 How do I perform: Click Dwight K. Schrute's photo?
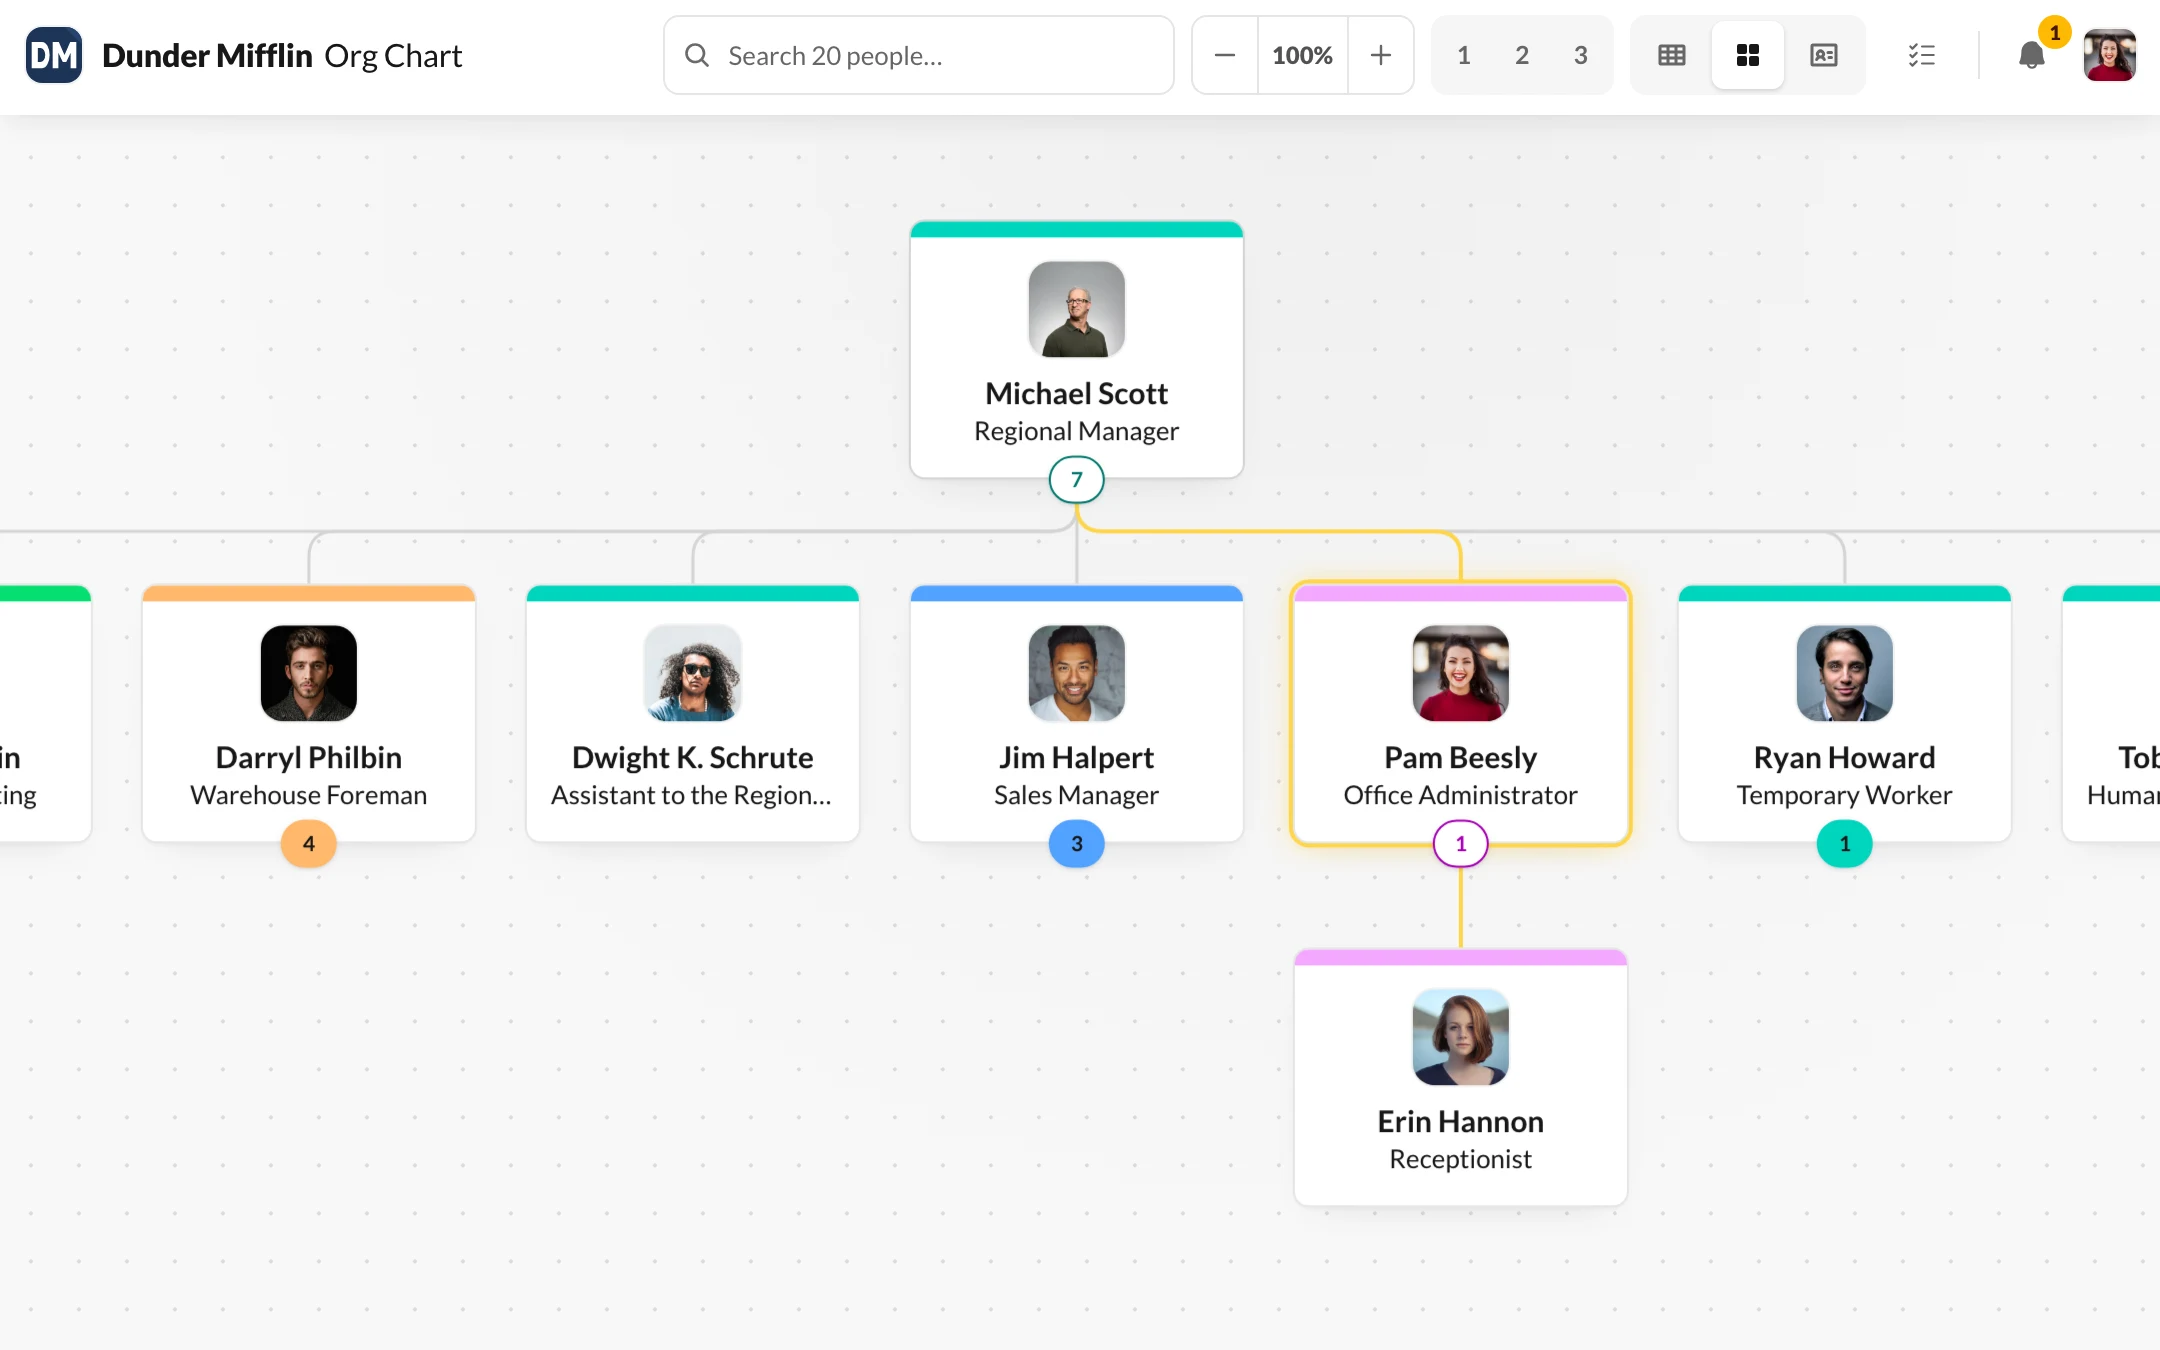pyautogui.click(x=693, y=674)
